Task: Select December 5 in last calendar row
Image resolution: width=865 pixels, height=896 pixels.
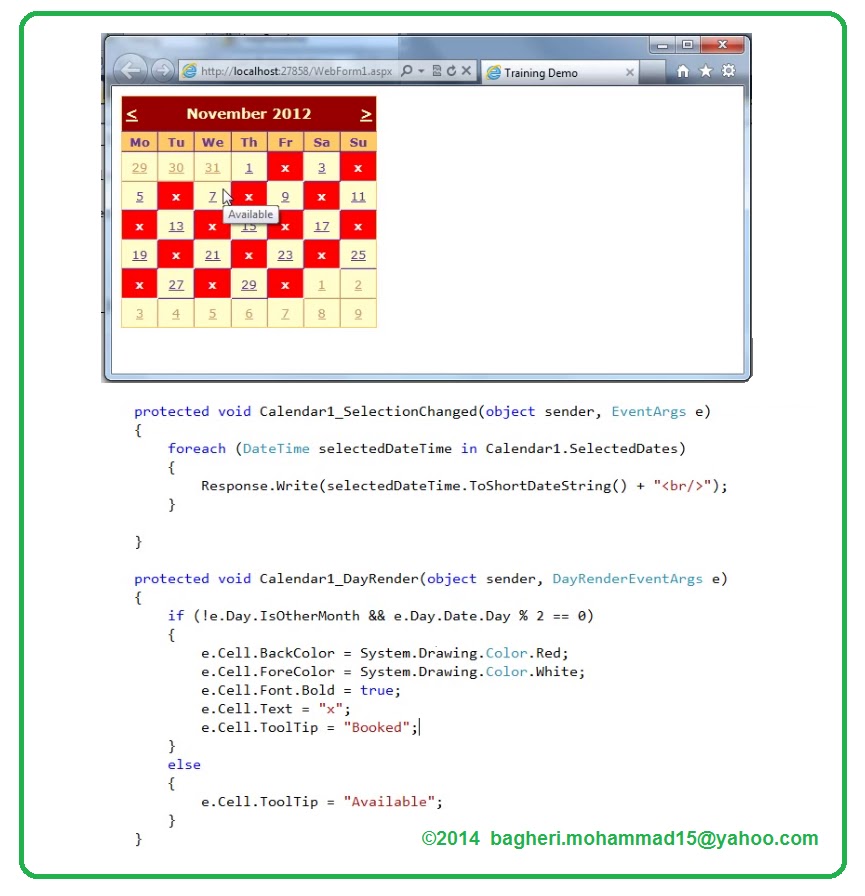Action: (x=213, y=314)
